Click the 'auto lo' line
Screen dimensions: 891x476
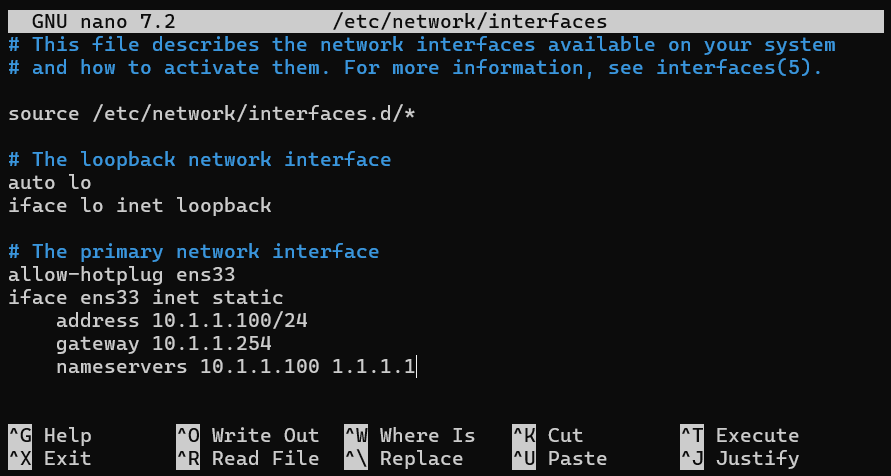point(49,183)
